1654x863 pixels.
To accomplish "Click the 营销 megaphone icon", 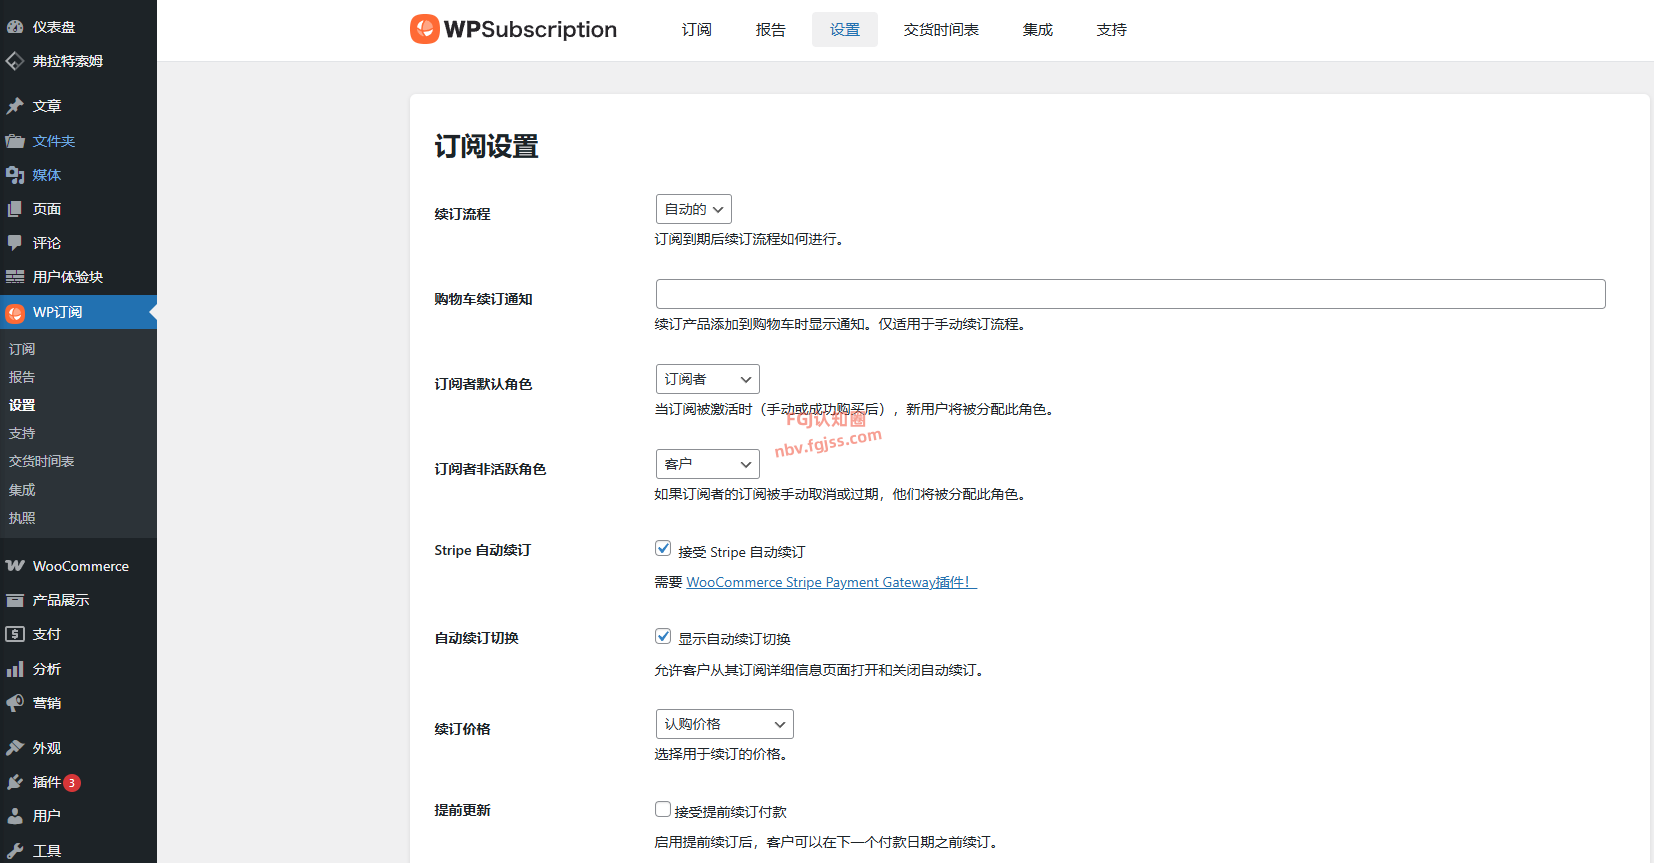I will (15, 703).
